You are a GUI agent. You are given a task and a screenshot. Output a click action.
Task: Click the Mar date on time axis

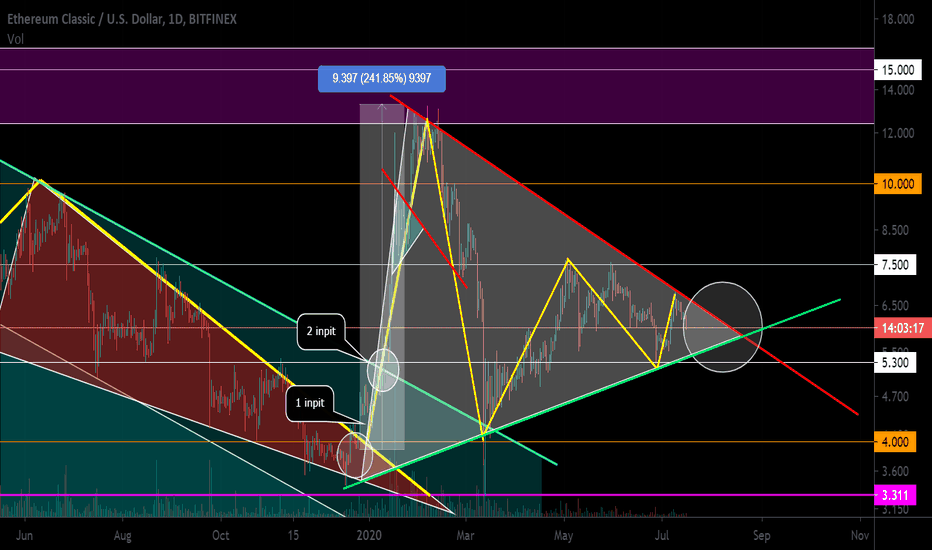click(465, 536)
